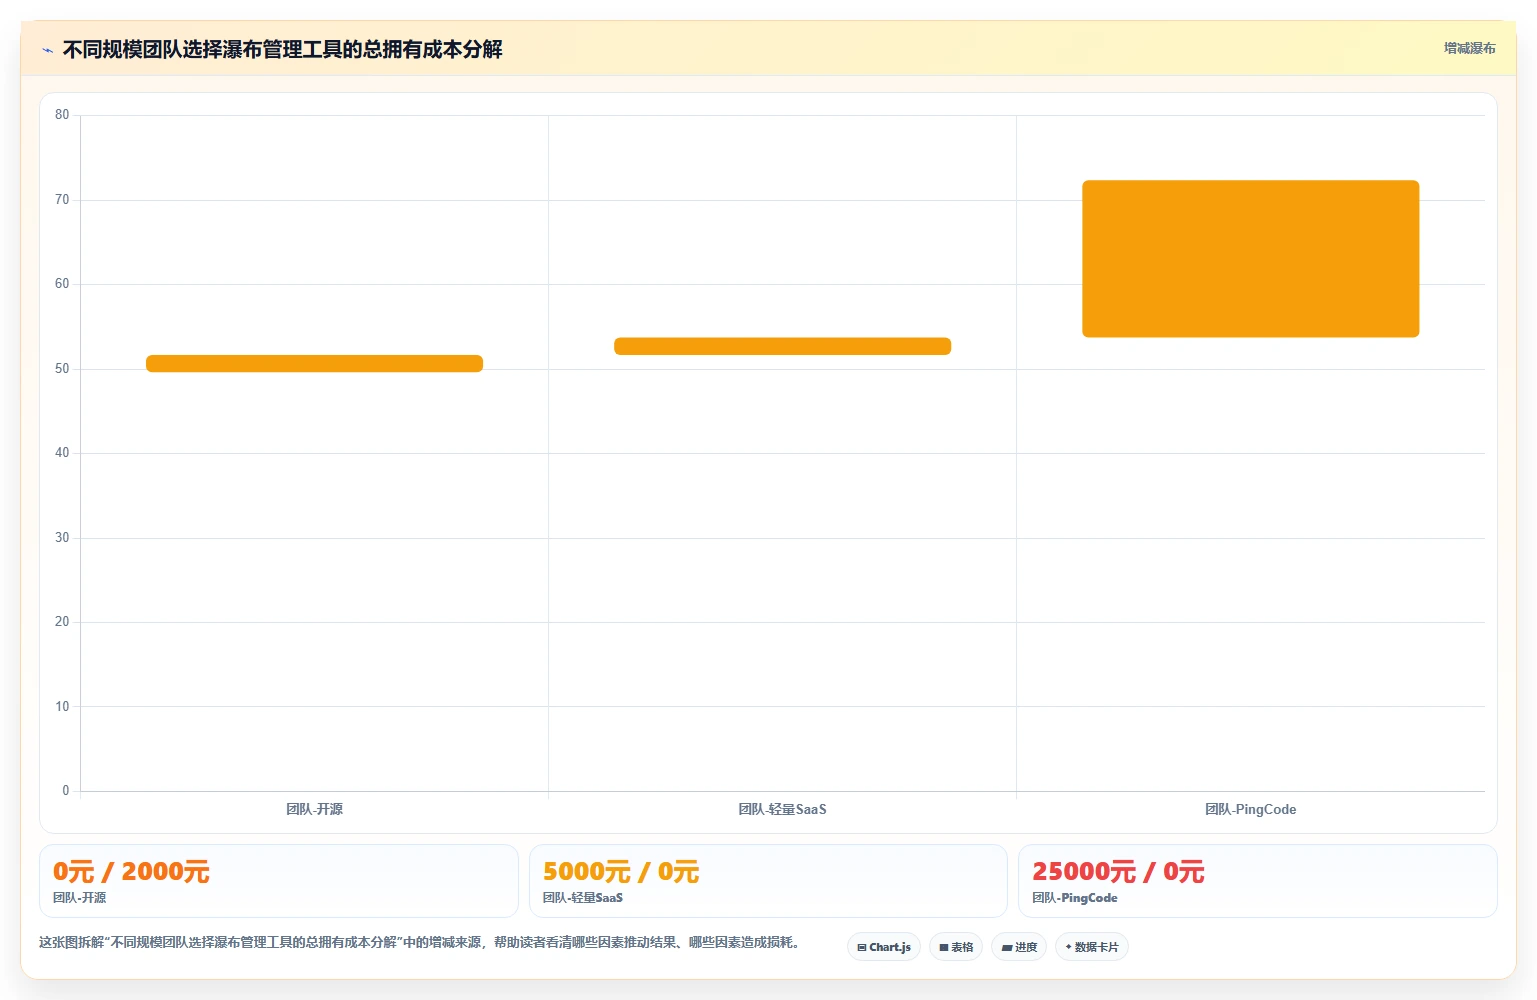Click the 团队-轻量SaaS x-axis label

point(782,809)
